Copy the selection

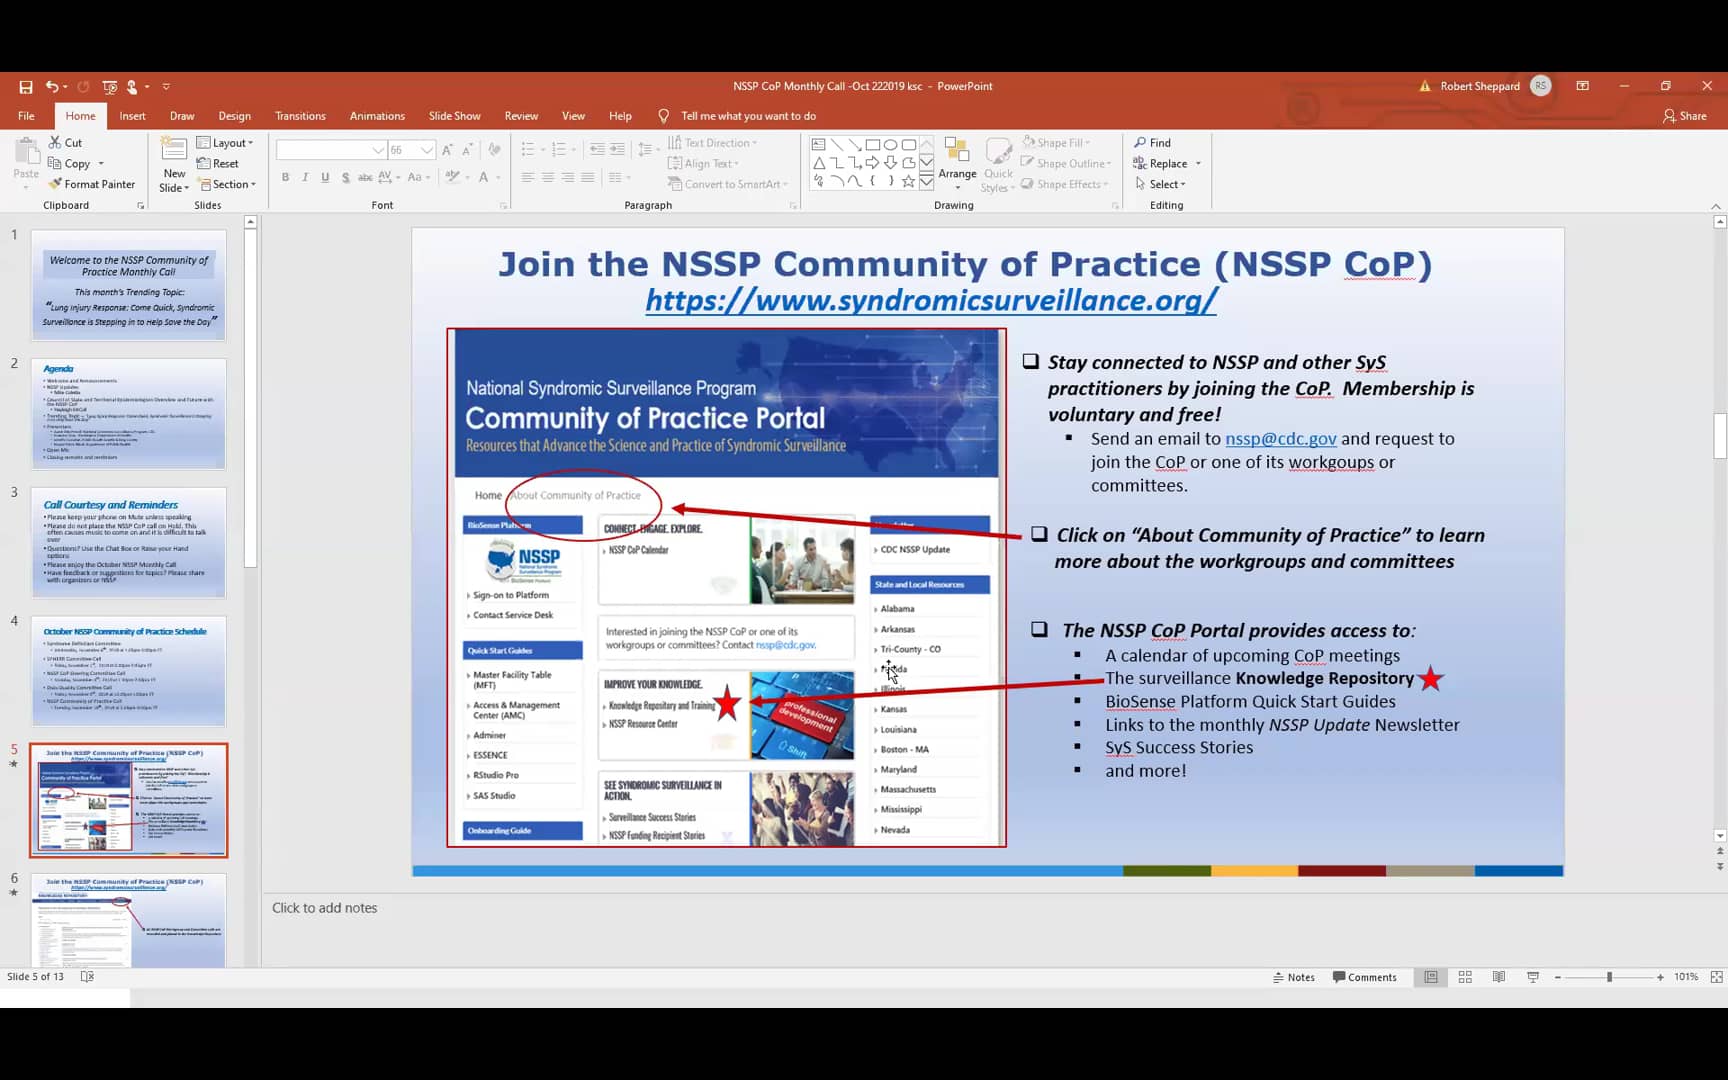70,164
